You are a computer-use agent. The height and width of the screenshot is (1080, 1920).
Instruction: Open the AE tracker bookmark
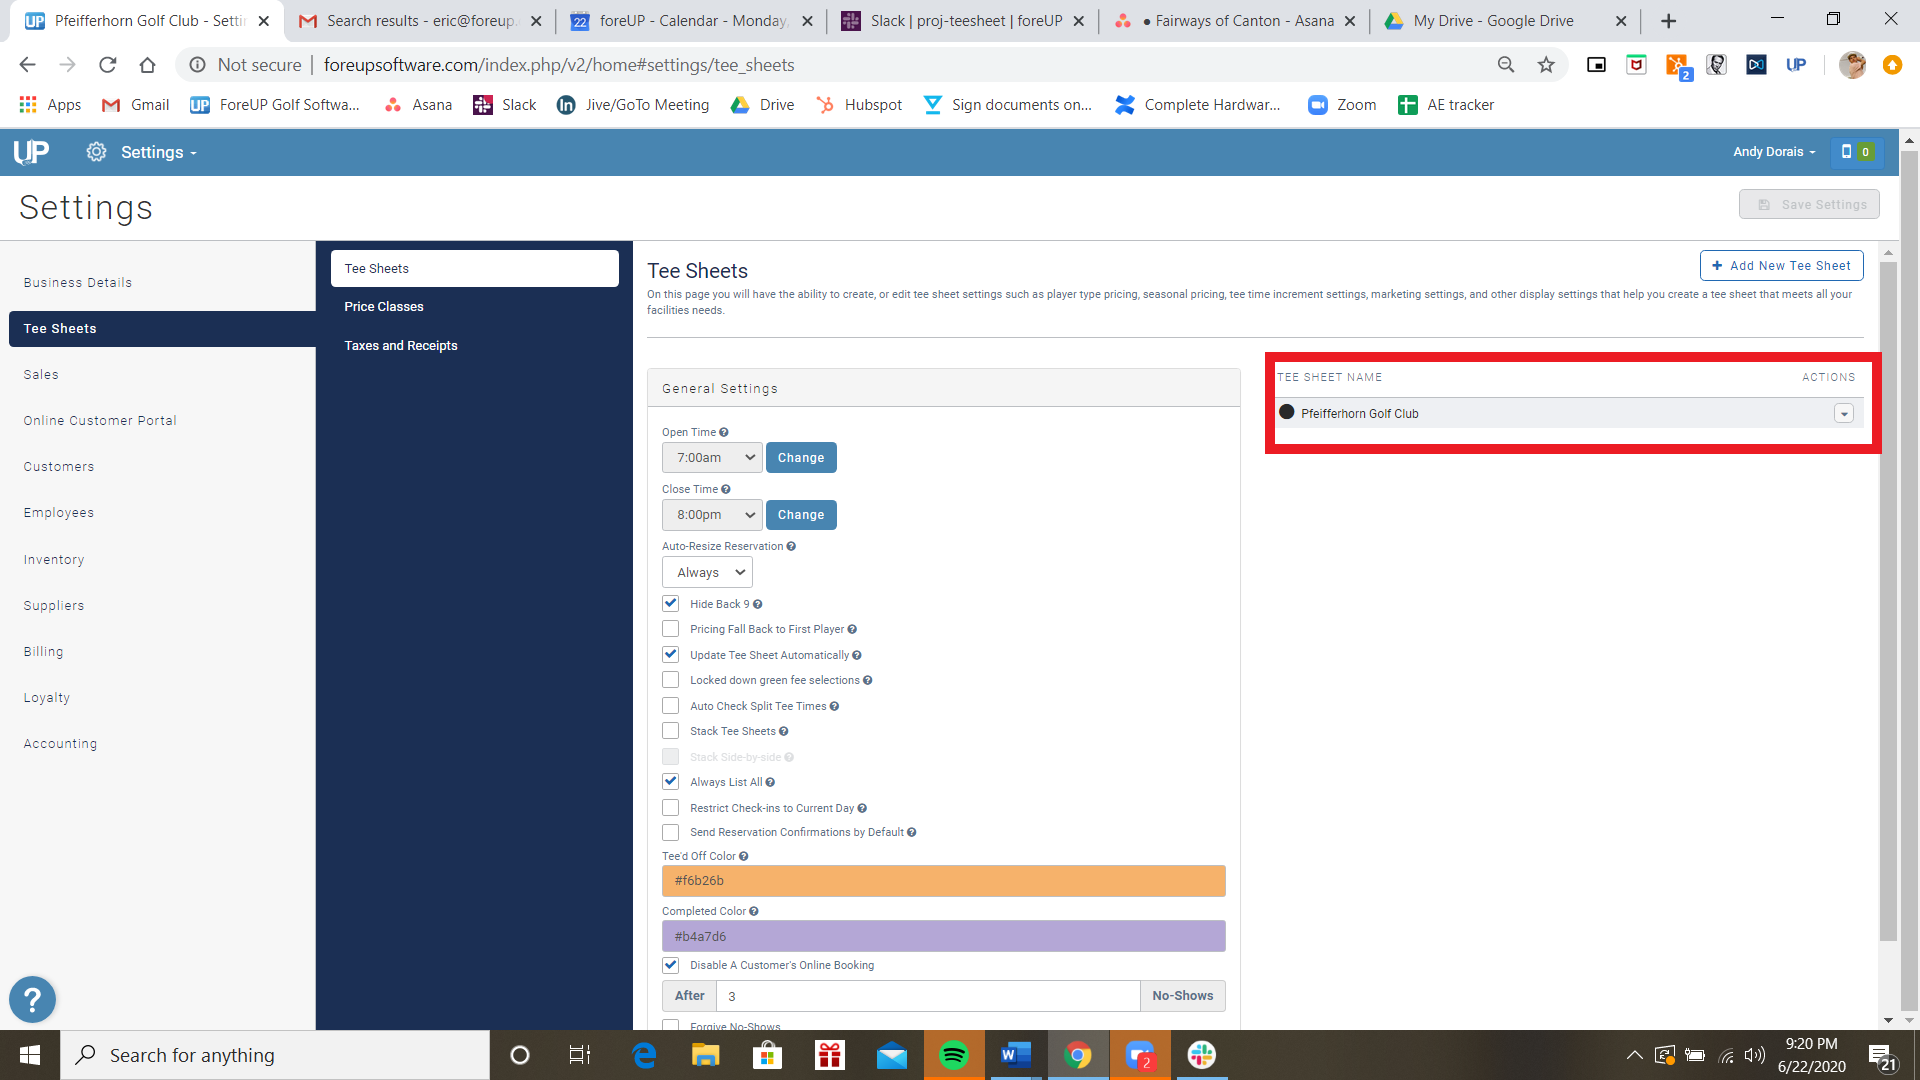(1446, 105)
